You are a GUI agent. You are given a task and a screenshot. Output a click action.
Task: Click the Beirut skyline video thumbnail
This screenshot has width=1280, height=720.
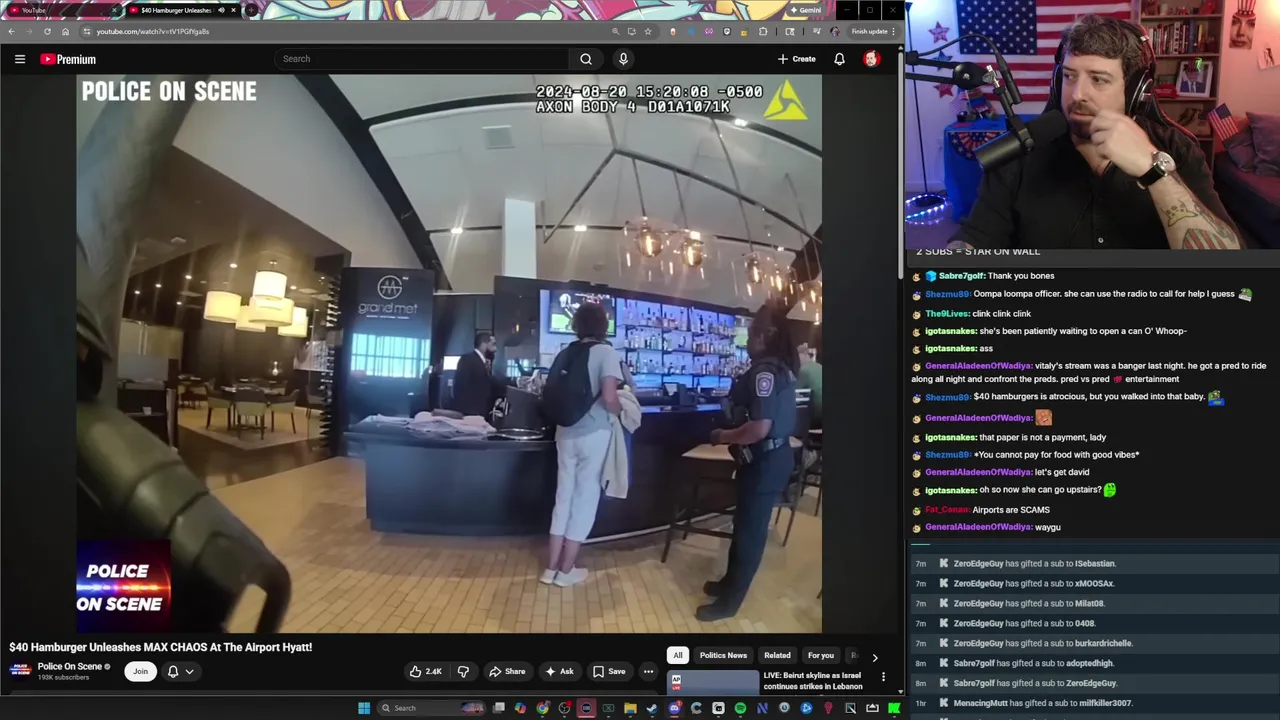pos(713,682)
